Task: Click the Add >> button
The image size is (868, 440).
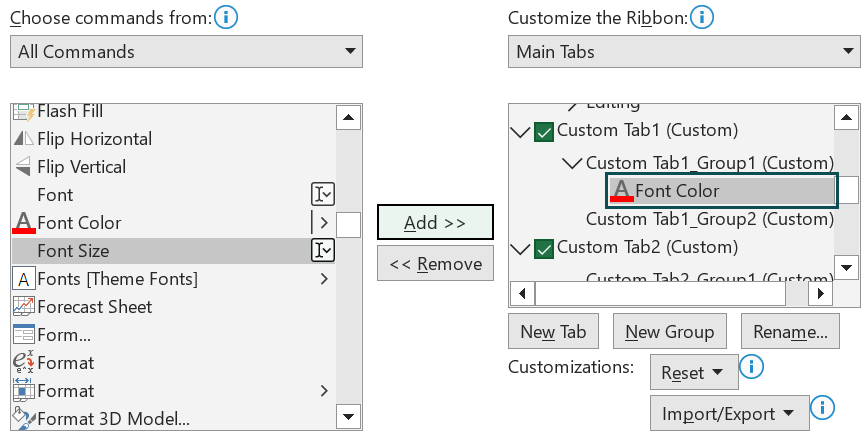Action: click(435, 222)
